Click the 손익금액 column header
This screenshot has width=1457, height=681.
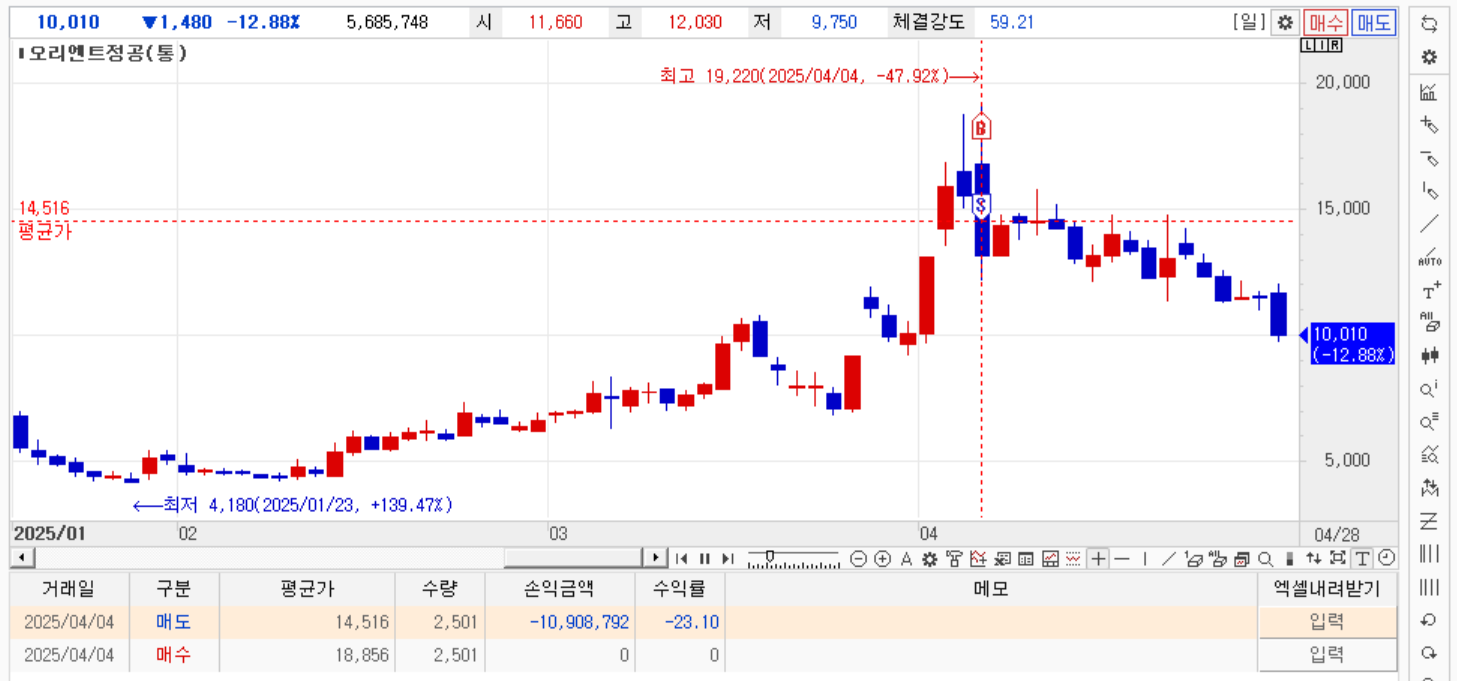(x=559, y=588)
